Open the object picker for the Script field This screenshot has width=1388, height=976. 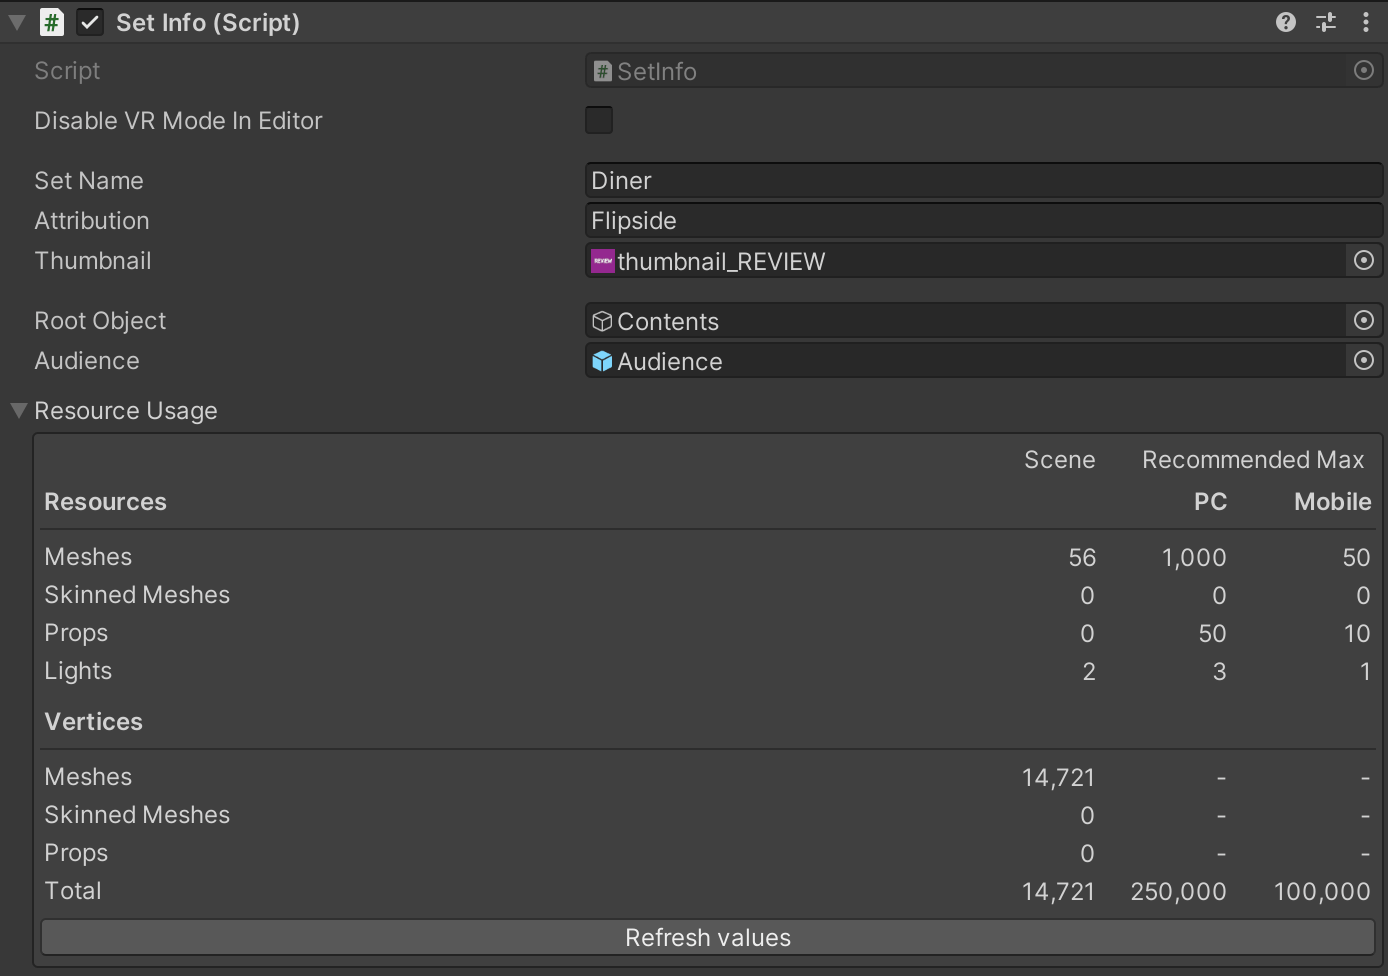click(x=1363, y=70)
